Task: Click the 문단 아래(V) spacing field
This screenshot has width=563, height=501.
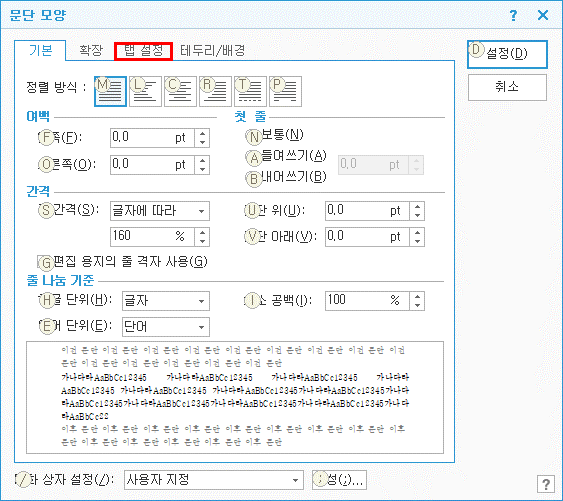Action: (x=367, y=237)
